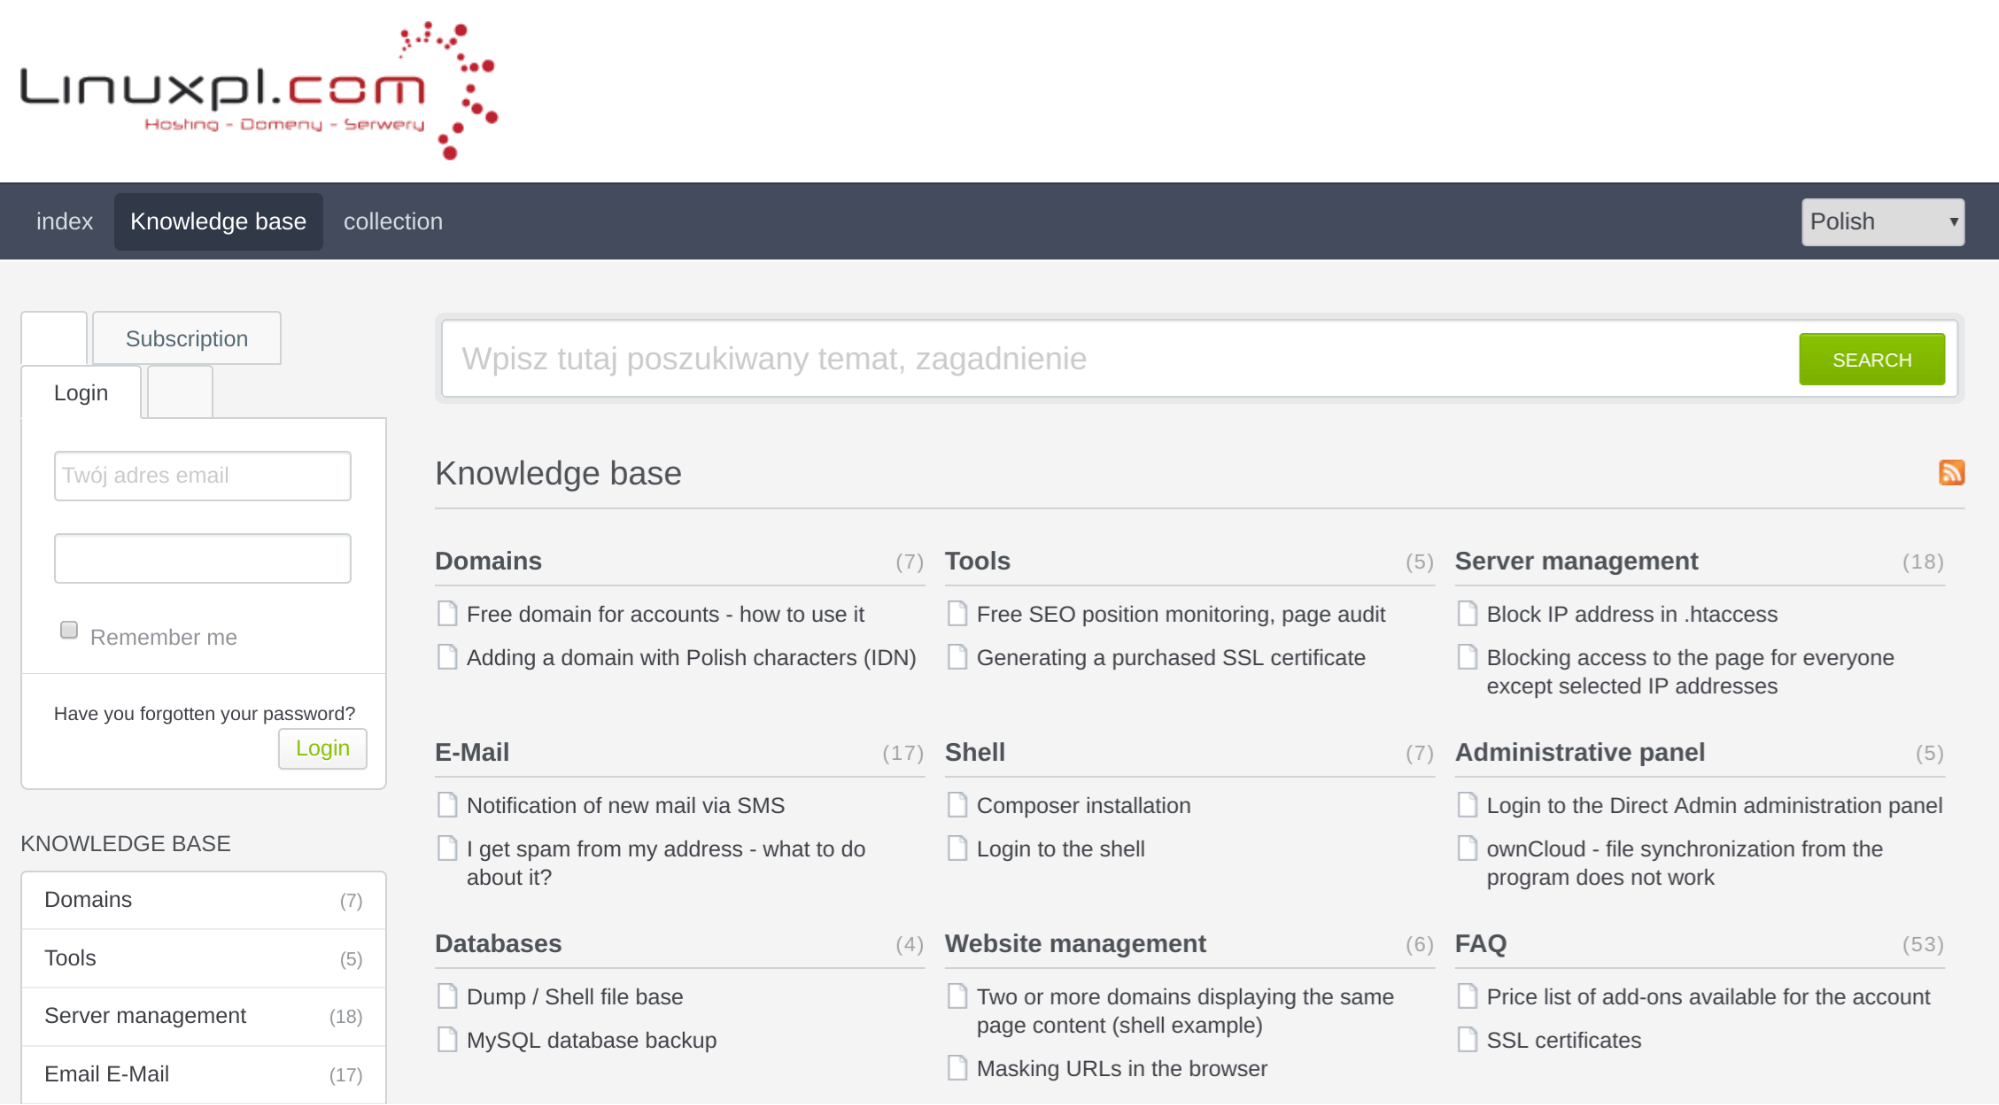The width and height of the screenshot is (1999, 1105).
Task: Click the SEARCH button
Action: (1871, 359)
